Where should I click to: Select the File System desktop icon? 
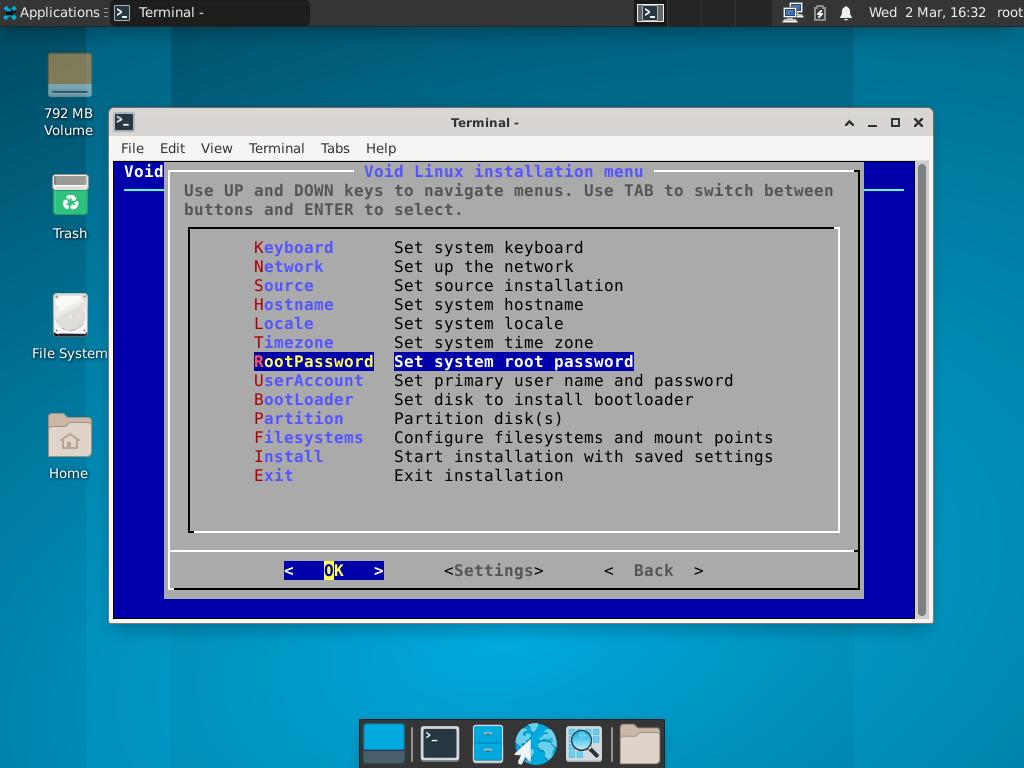70,327
